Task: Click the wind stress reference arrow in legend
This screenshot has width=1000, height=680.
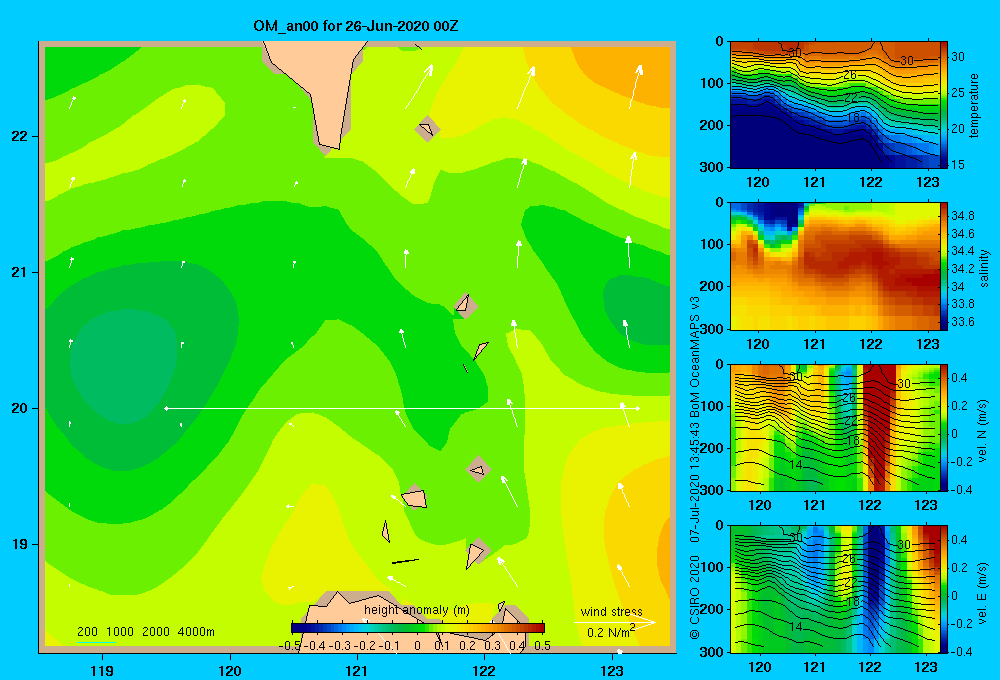Action: 614,622
